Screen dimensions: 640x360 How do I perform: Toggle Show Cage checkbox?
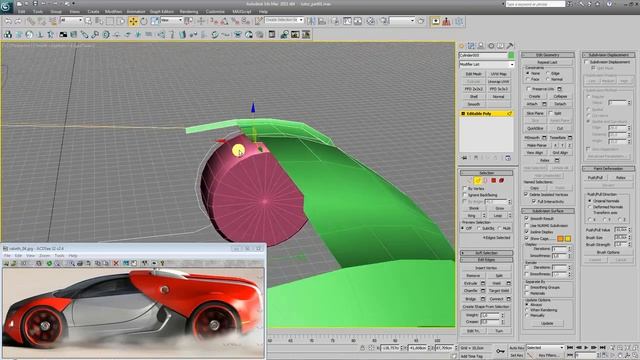(x=526, y=238)
